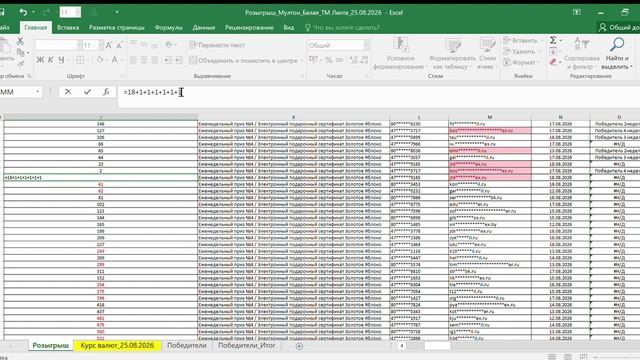The width and height of the screenshot is (640, 360).
Task: Open the font size dropdown
Action: pyautogui.click(x=100, y=45)
